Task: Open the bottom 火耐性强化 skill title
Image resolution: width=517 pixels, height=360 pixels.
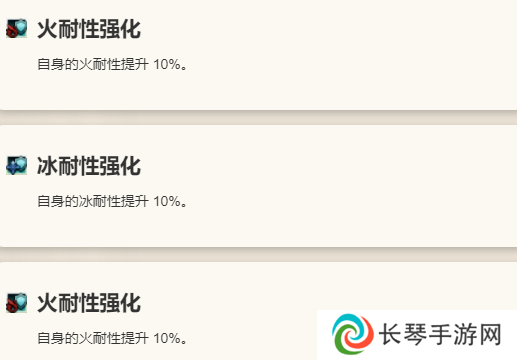Action: point(89,303)
